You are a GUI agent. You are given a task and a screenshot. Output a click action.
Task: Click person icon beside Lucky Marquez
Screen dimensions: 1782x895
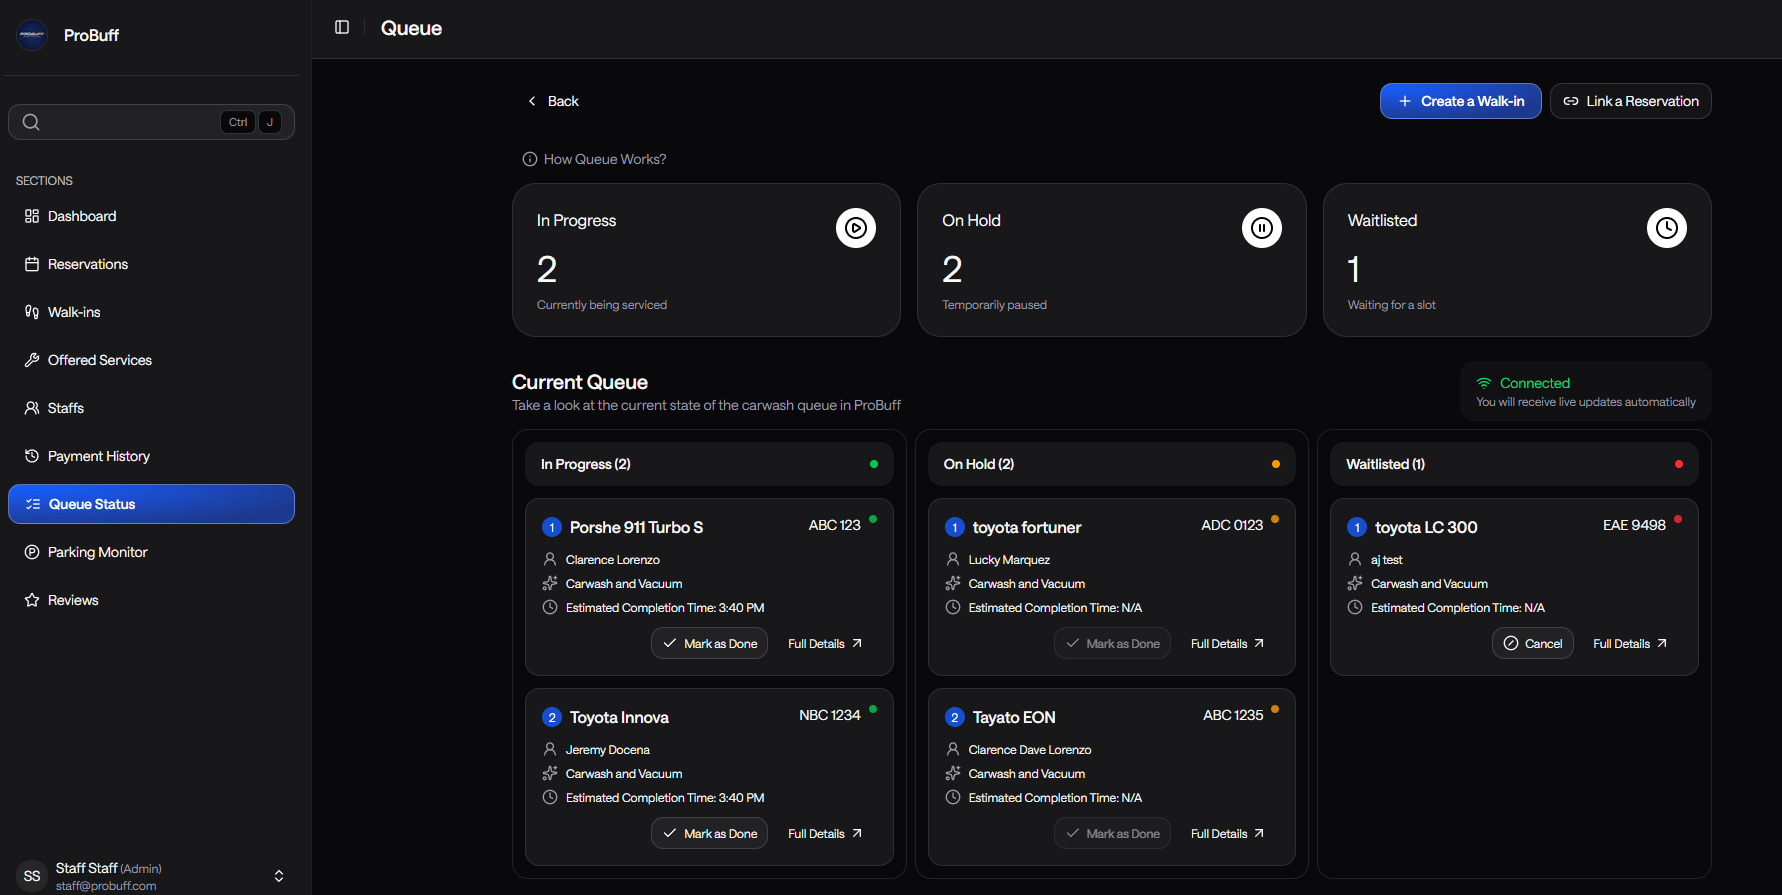coord(953,559)
